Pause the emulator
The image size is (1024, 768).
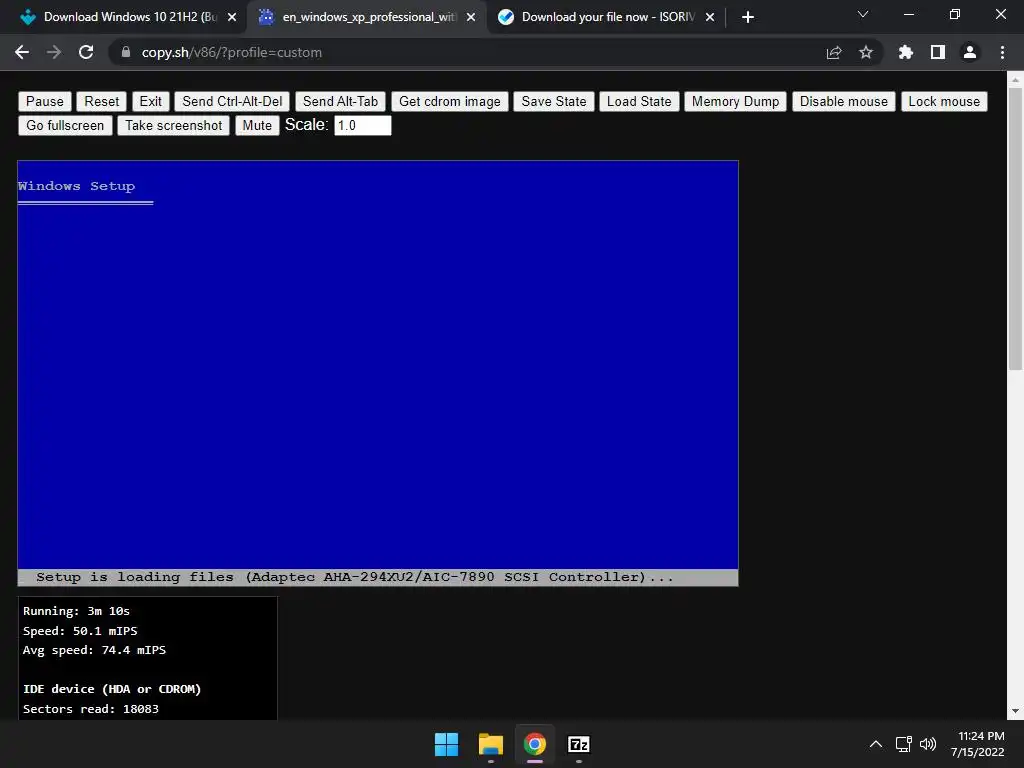pyautogui.click(x=45, y=101)
